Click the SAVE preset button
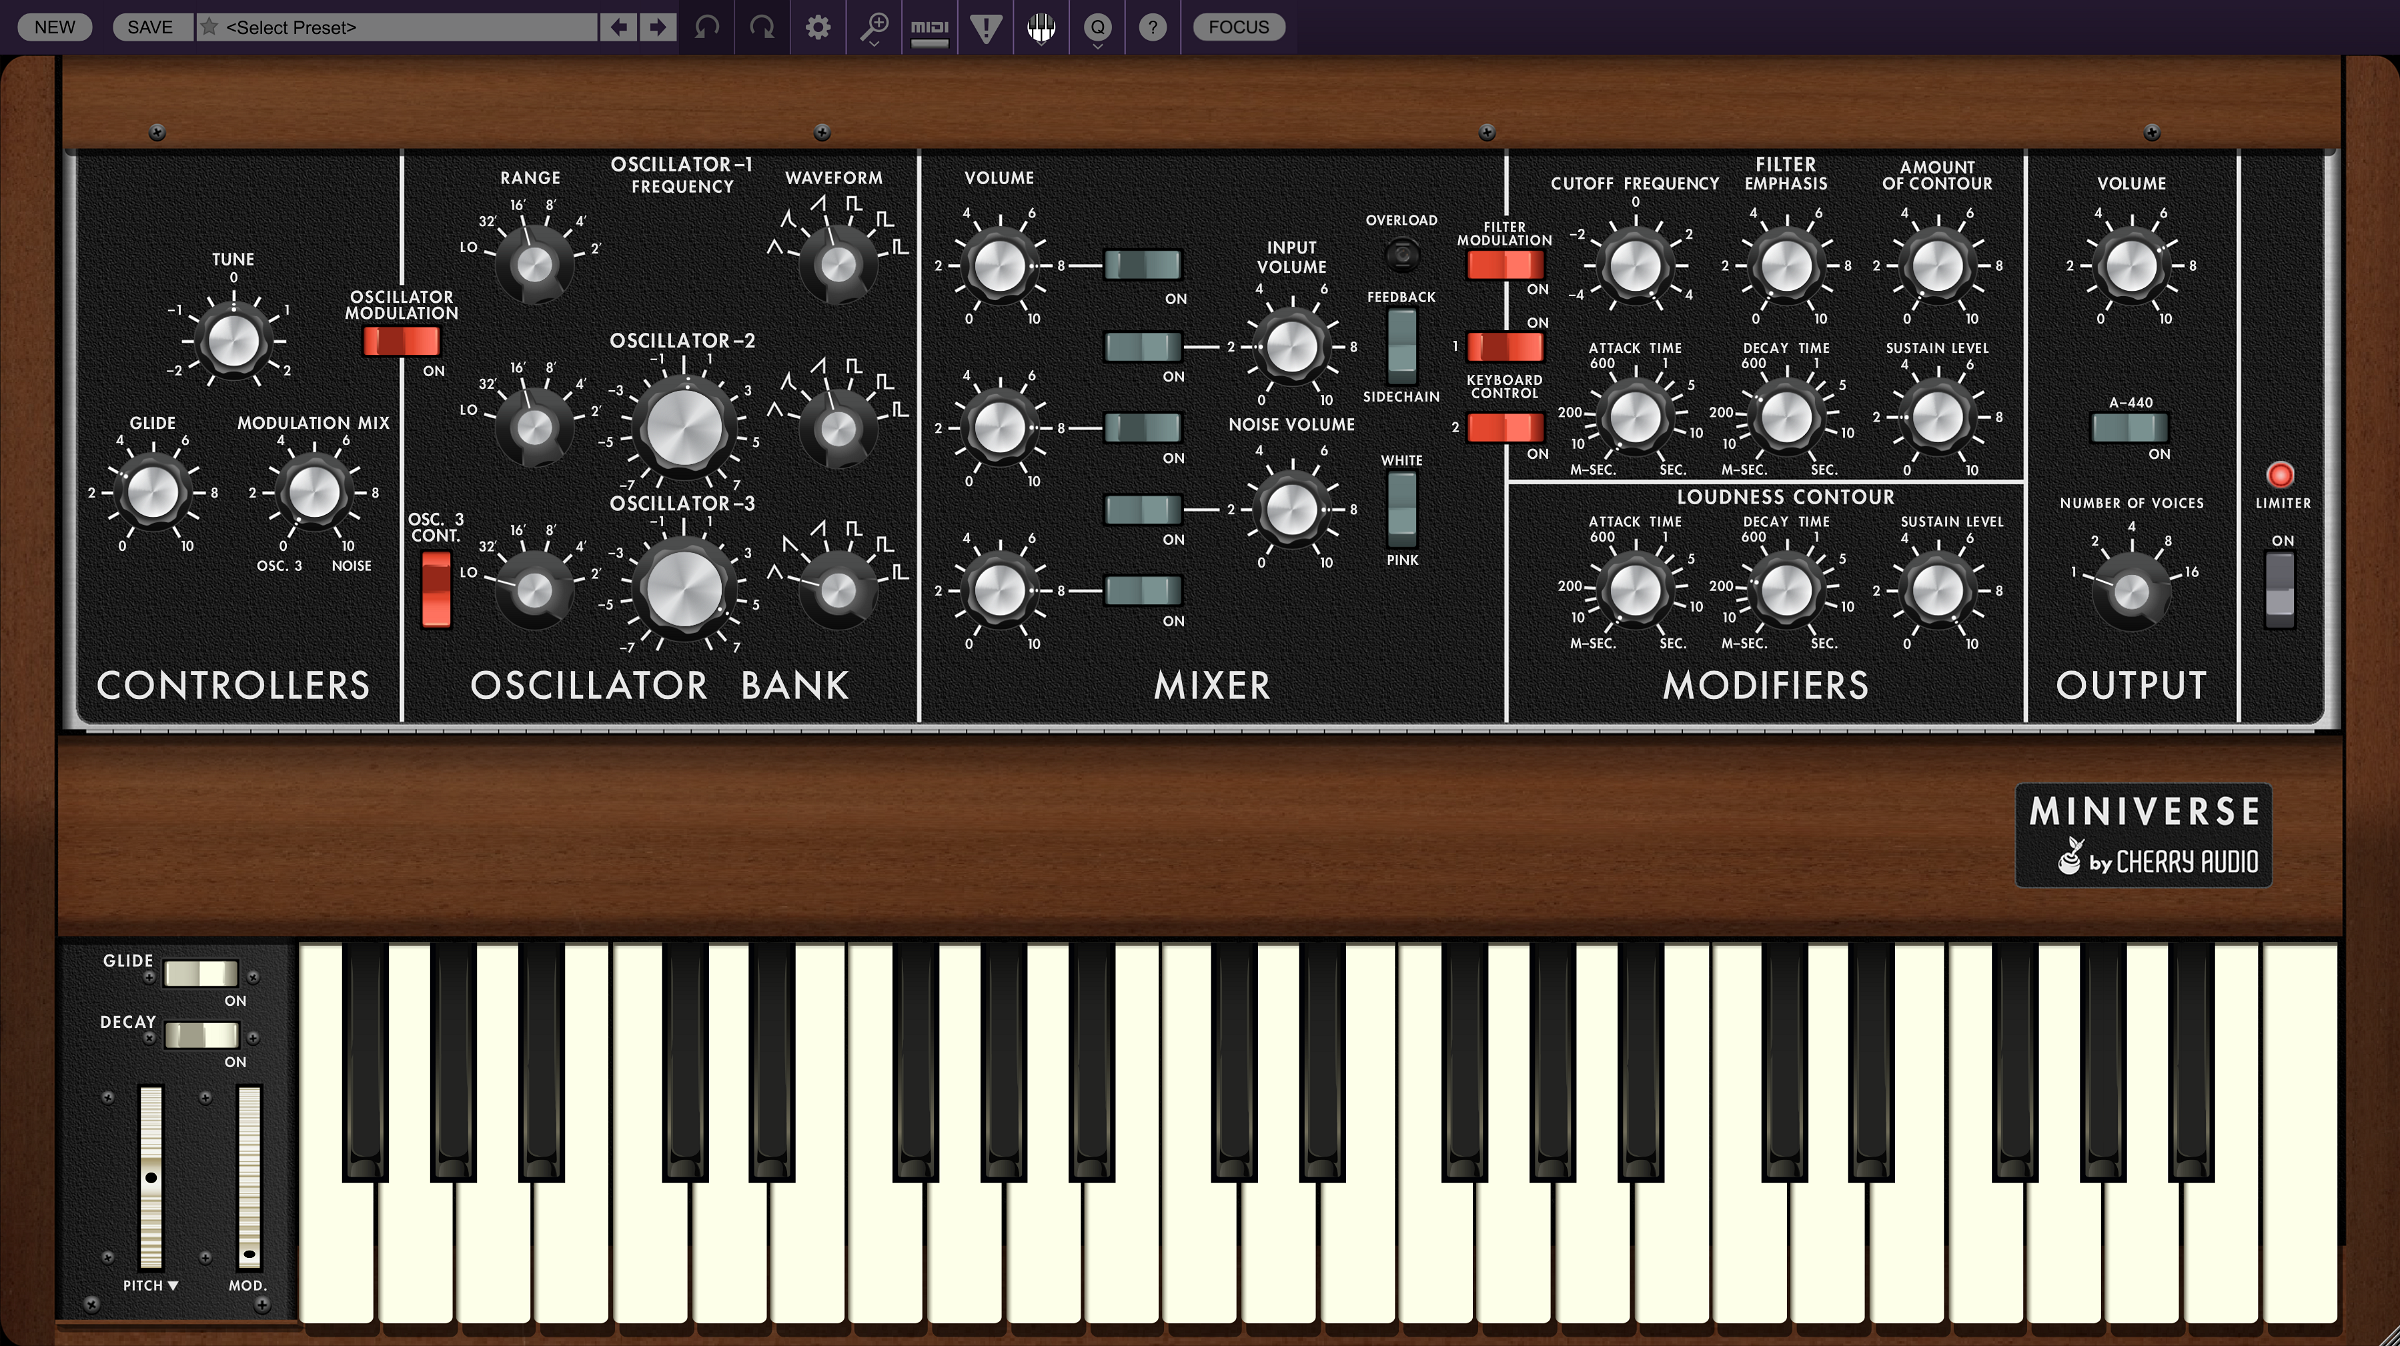 [150, 27]
